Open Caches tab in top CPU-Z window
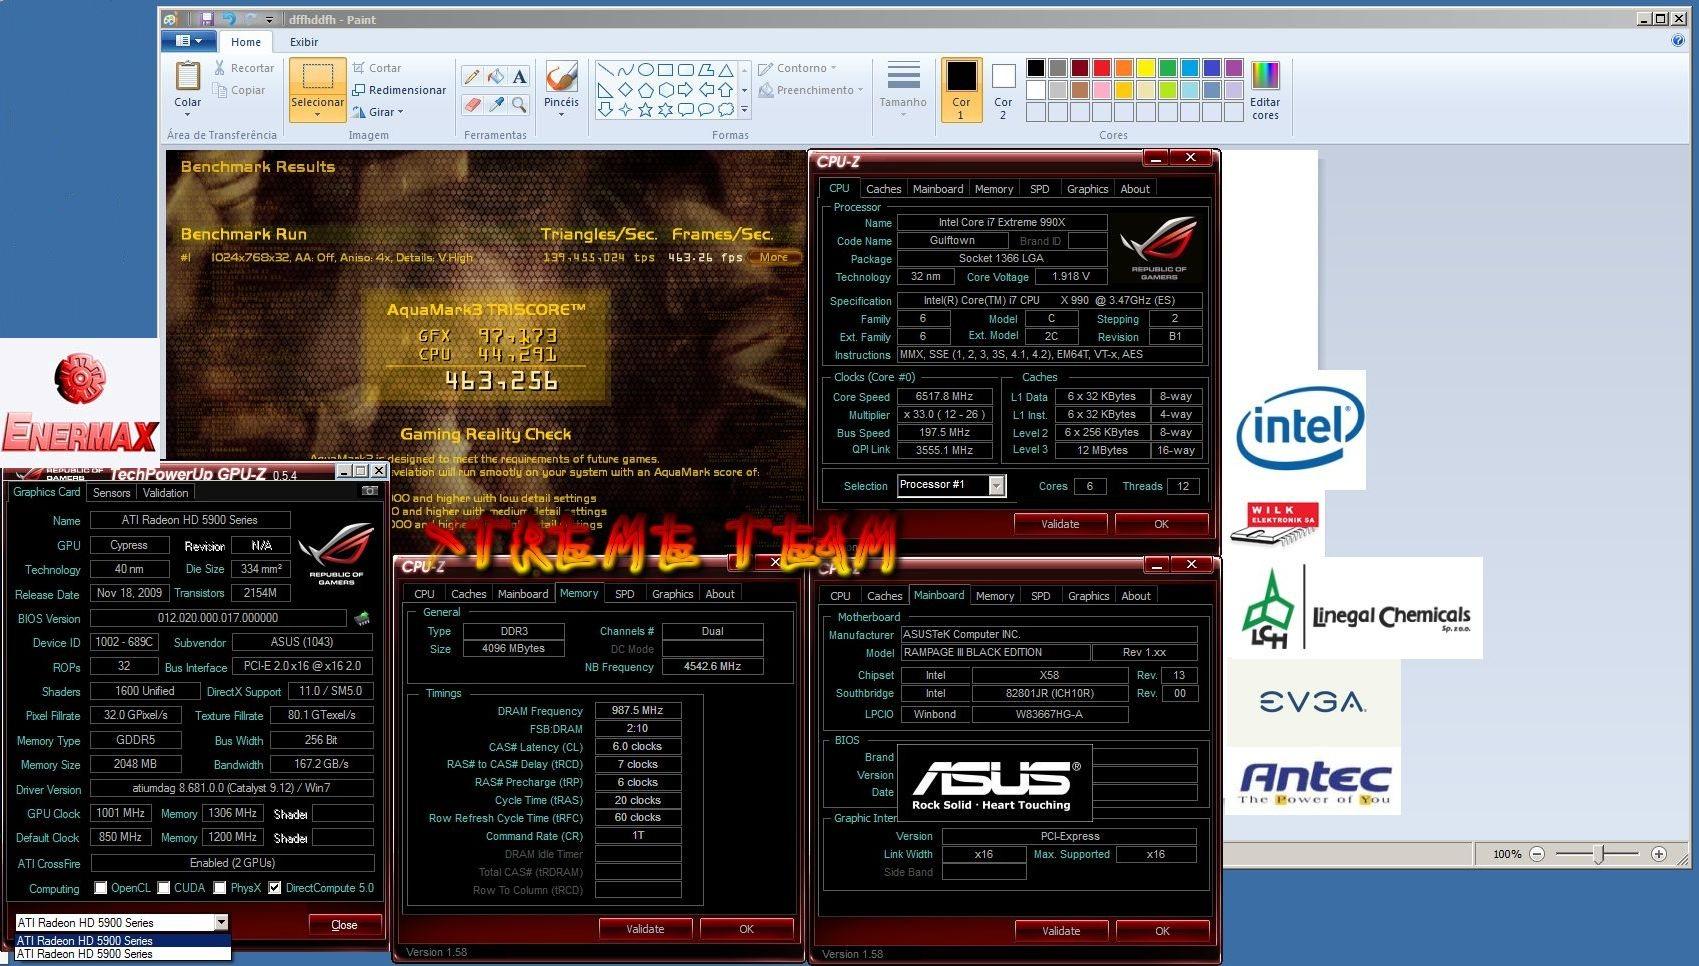1699x966 pixels. [883, 189]
